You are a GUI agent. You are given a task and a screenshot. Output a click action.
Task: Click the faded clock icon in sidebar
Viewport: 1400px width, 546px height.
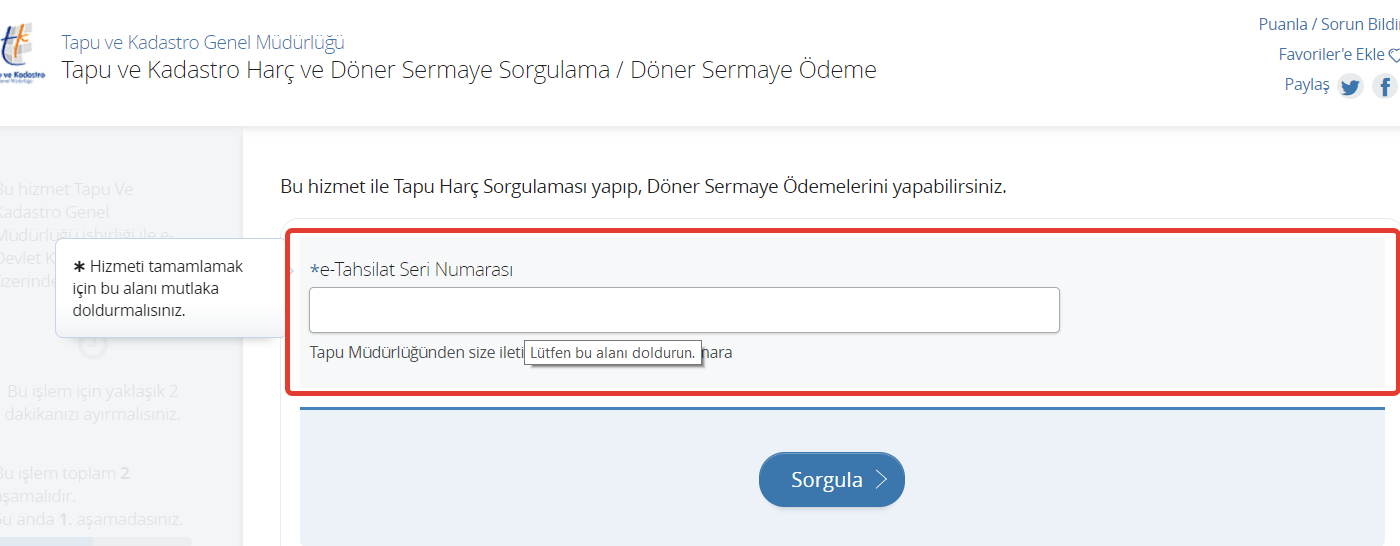92,345
